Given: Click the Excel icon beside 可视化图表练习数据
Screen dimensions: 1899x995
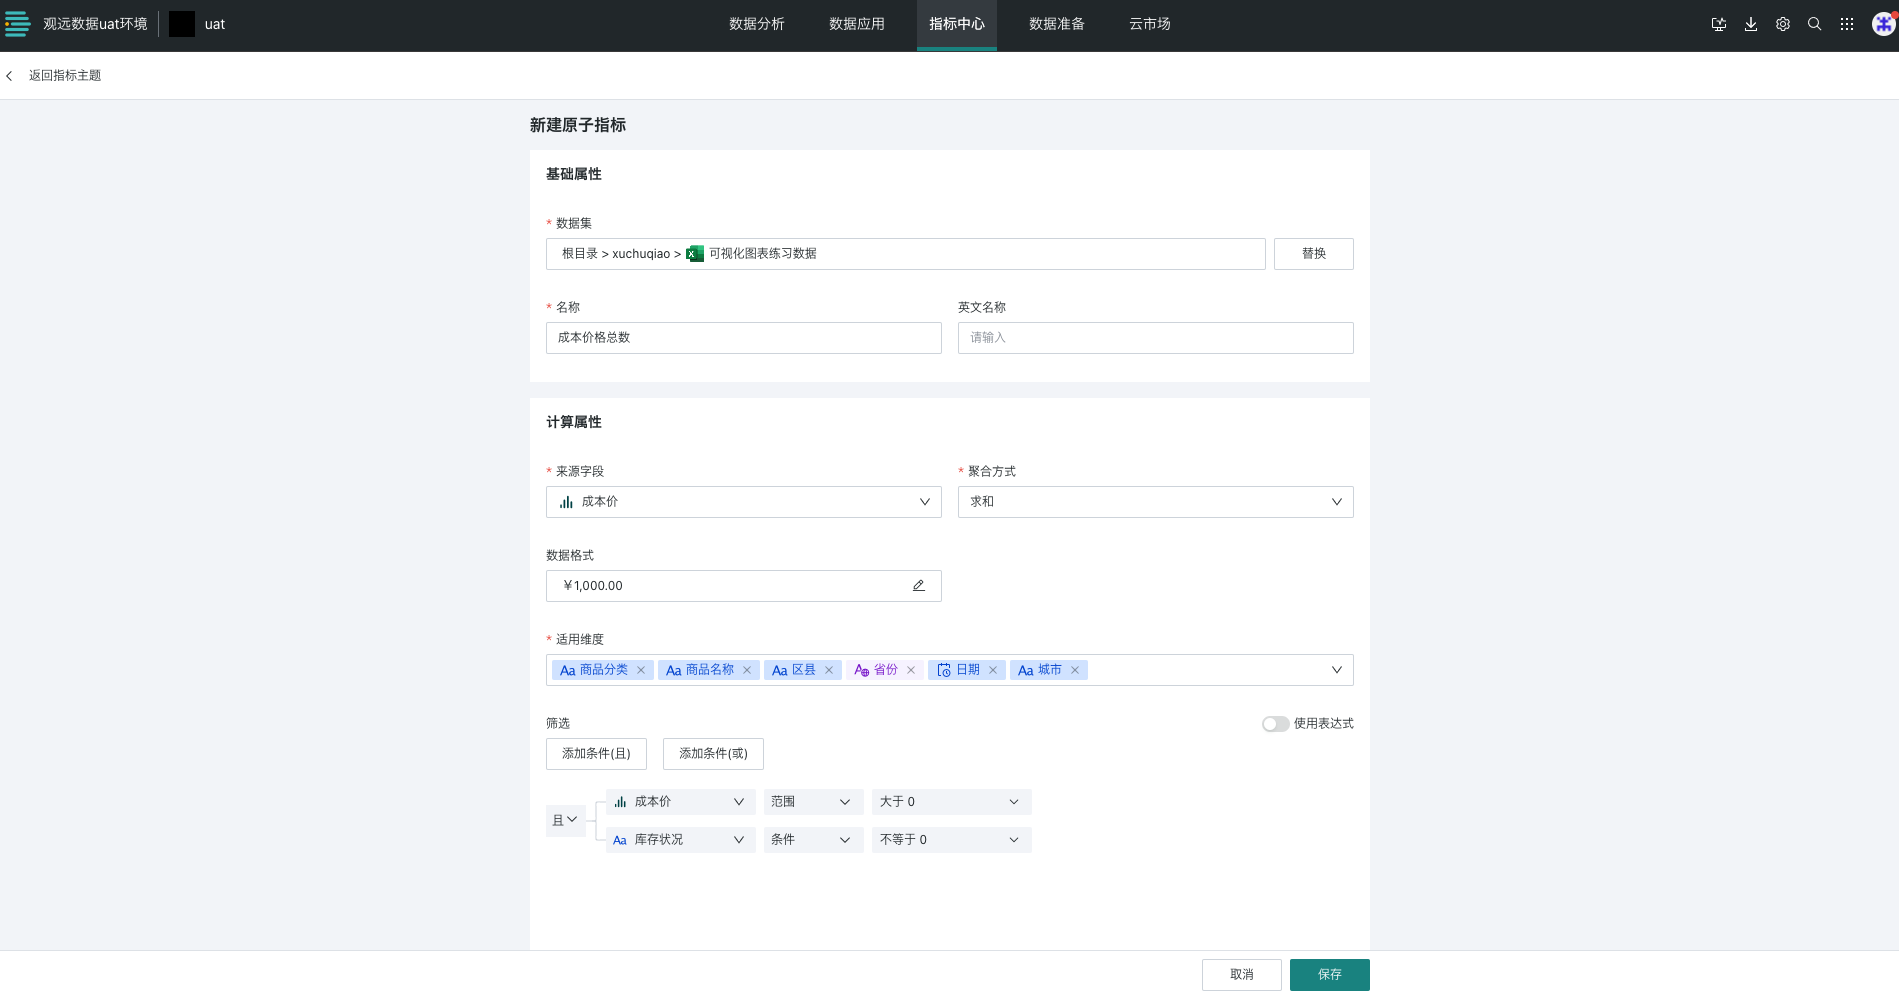Looking at the screenshot, I should click(691, 253).
